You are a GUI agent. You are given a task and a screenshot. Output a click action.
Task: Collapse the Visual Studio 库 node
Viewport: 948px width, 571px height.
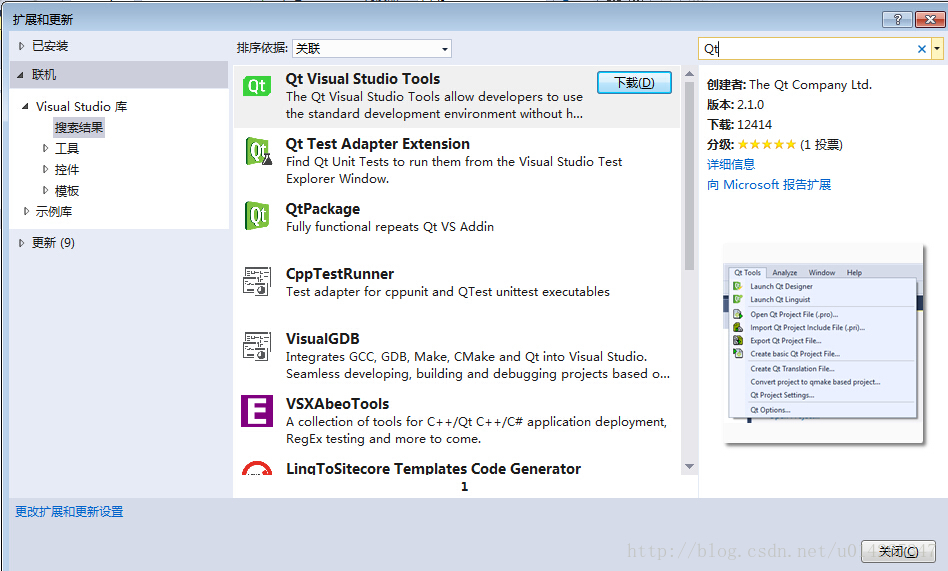pyautogui.click(x=25, y=106)
